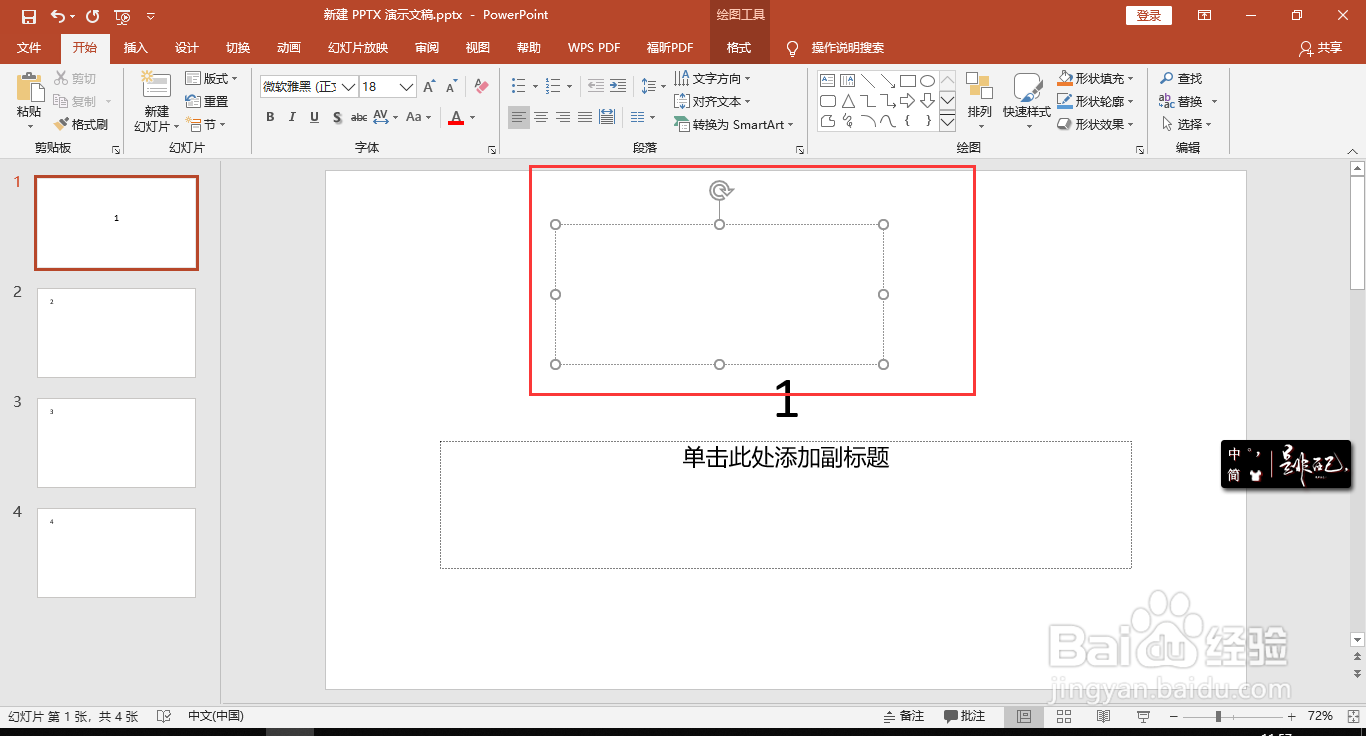
Task: Toggle Underline formatting
Action: point(314,118)
